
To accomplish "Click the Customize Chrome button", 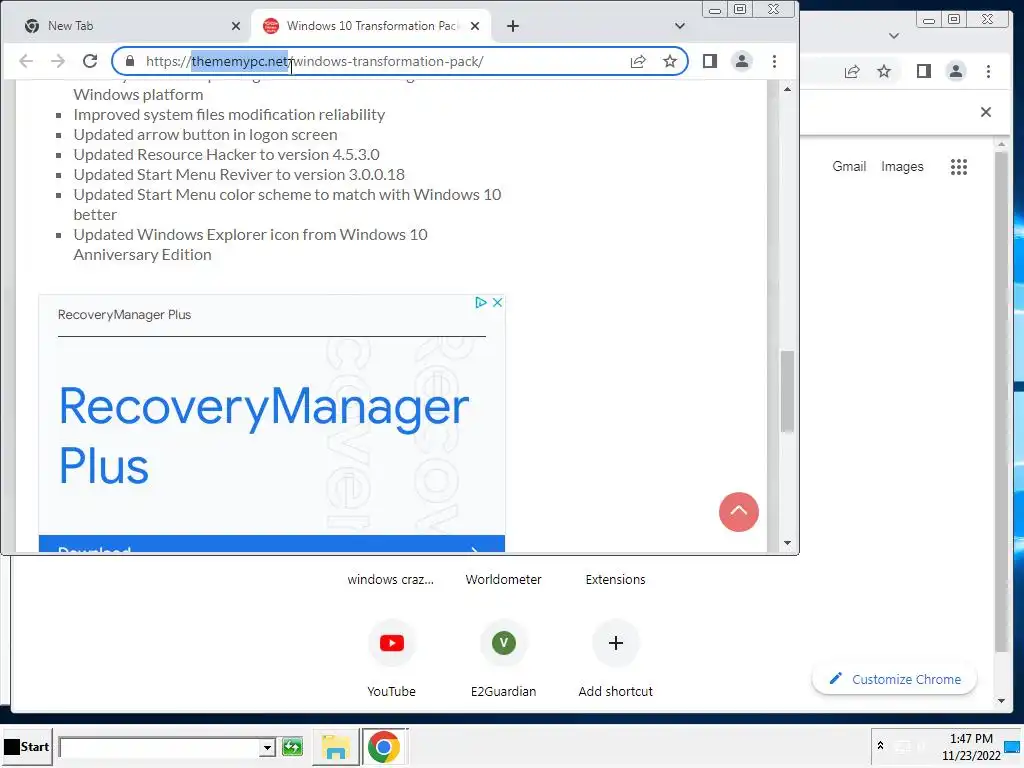I will click(894, 679).
